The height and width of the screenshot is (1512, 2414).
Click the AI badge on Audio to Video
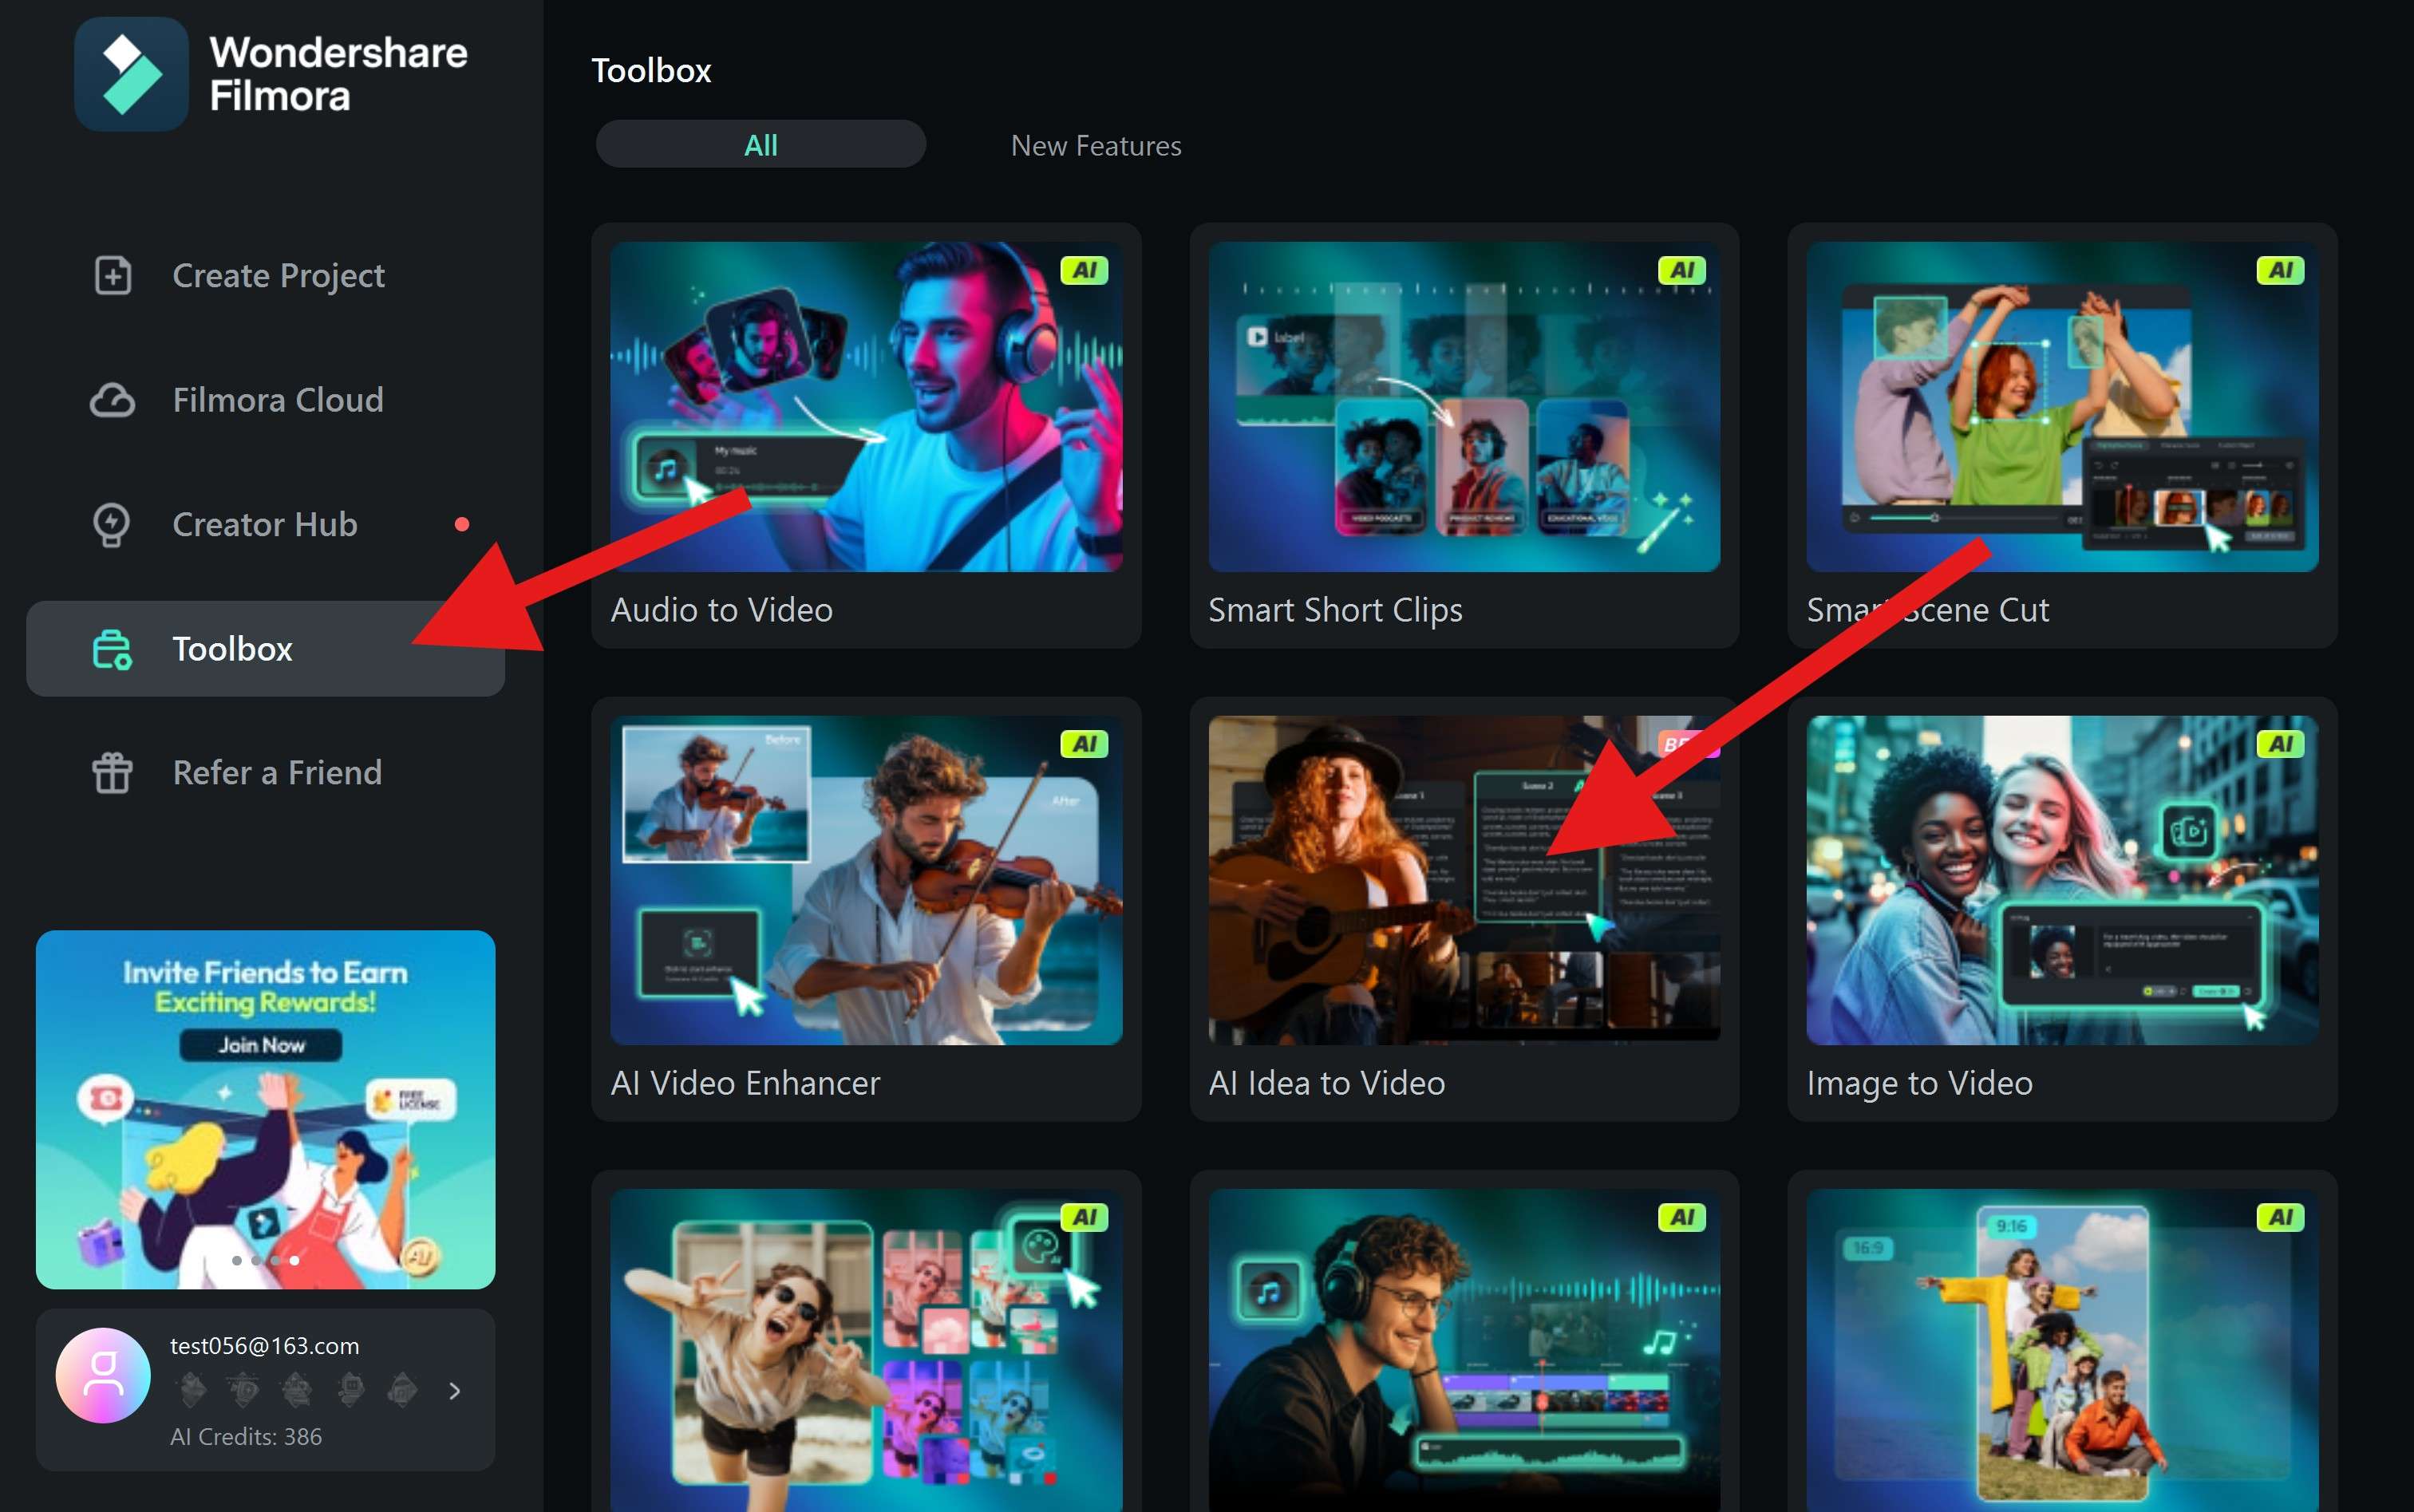[x=1084, y=270]
